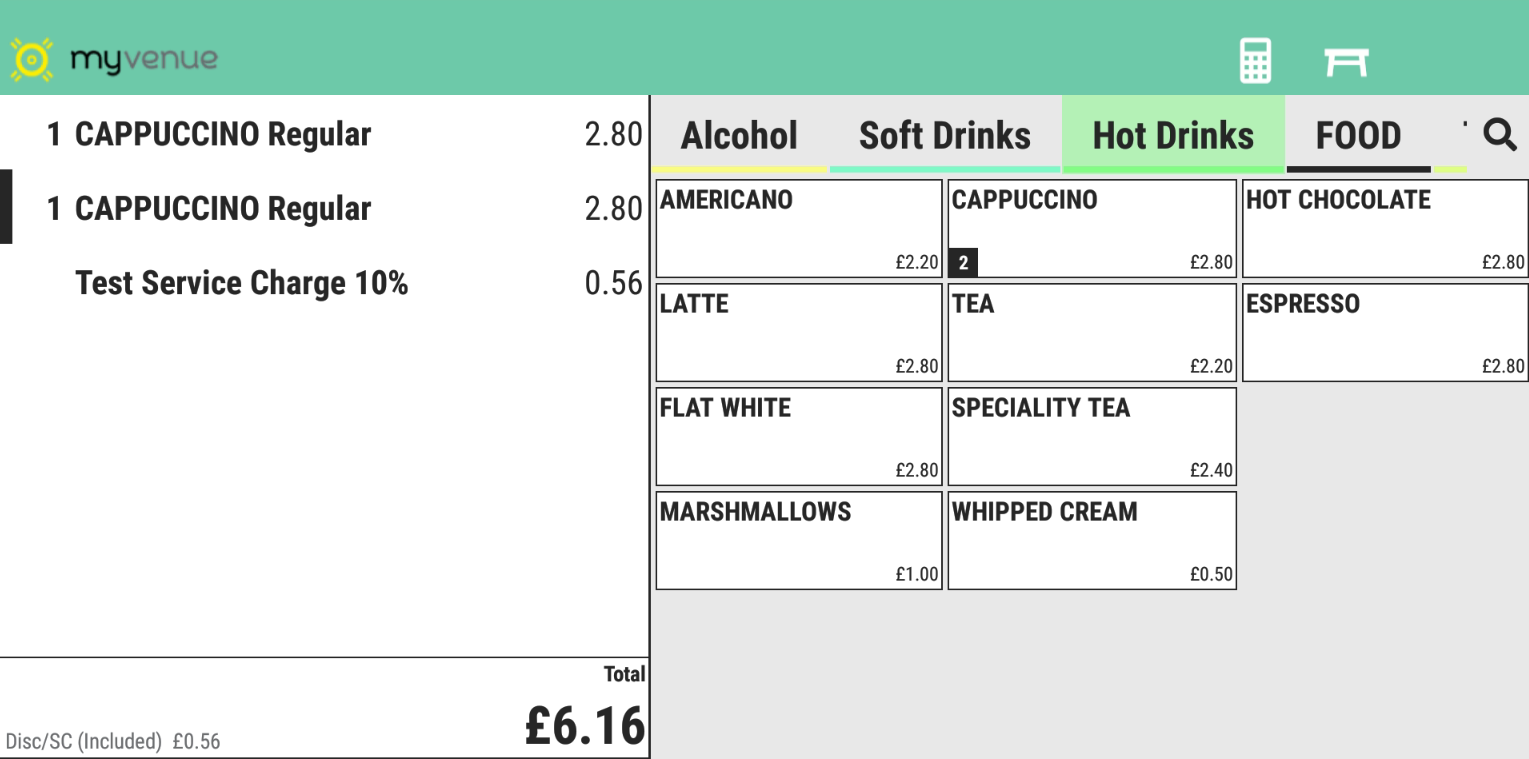Add an Americano to the order
1529x759 pixels.
point(799,228)
